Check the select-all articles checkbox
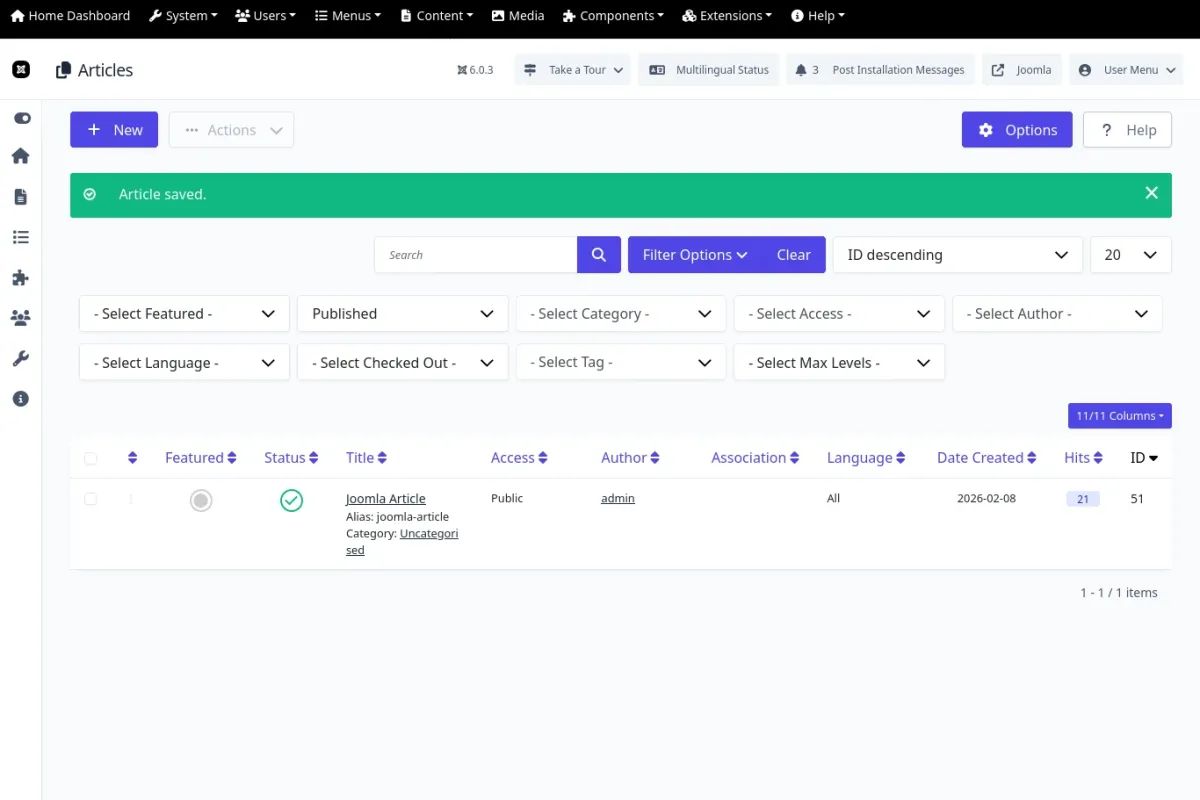 91,459
